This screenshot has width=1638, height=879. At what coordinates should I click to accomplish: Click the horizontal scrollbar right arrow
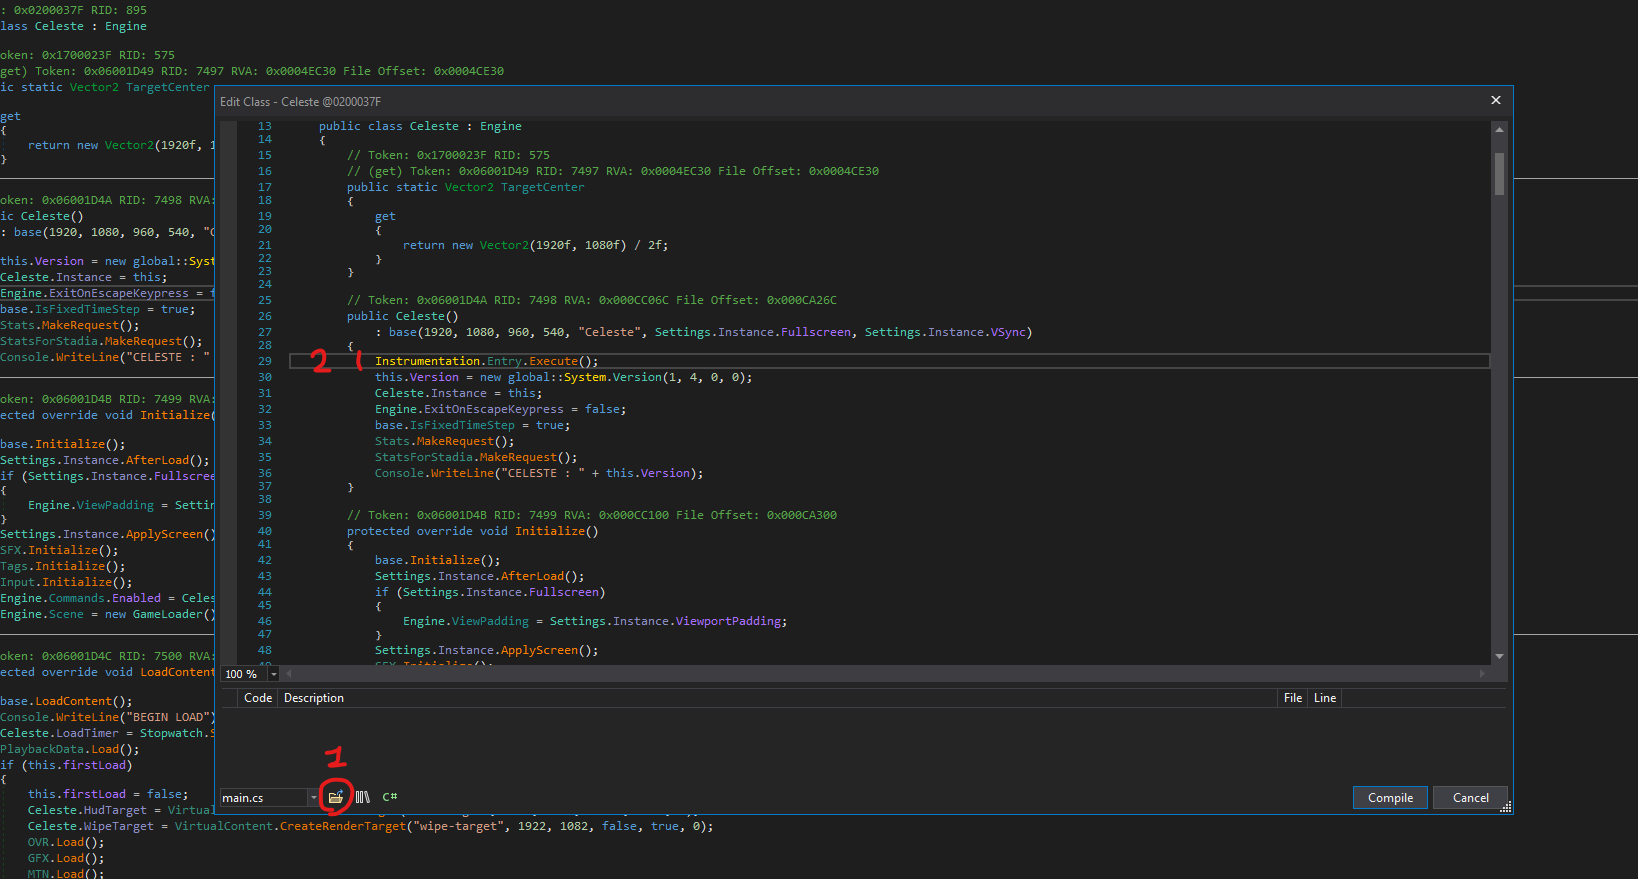(x=1482, y=674)
